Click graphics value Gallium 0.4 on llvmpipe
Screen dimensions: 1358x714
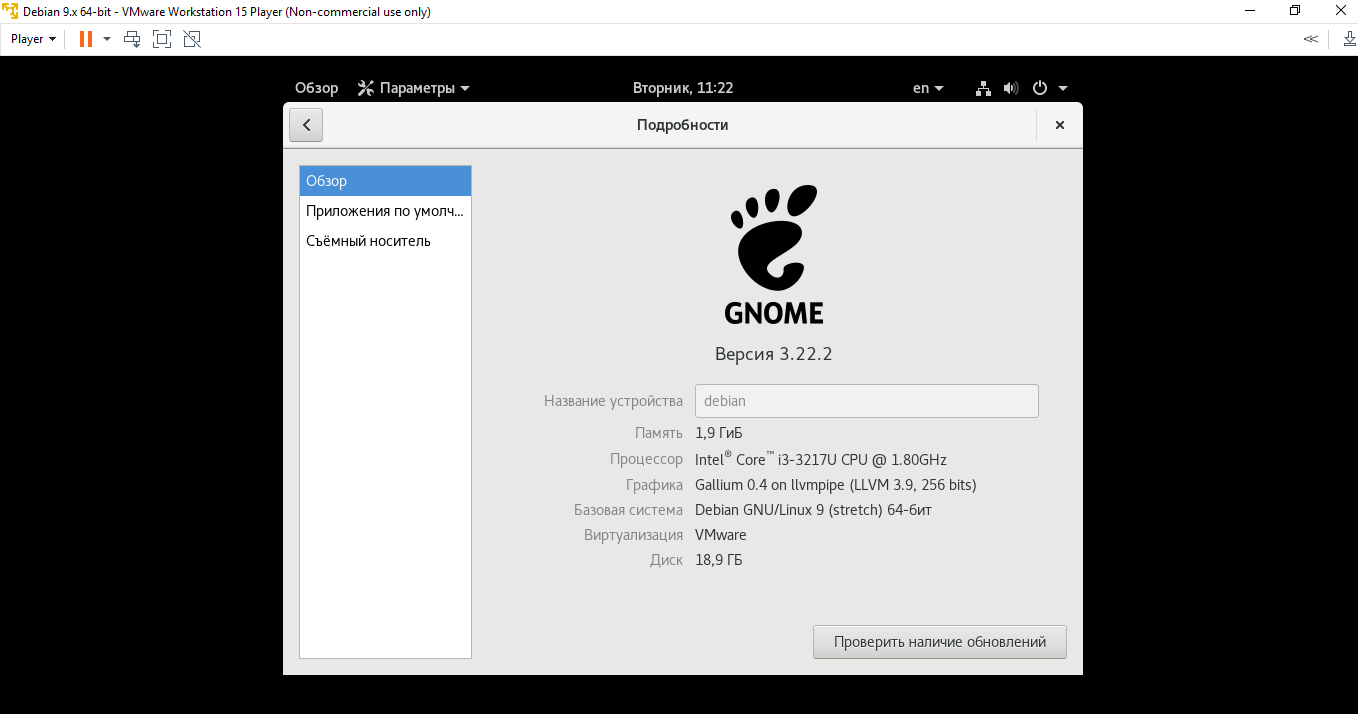tap(836, 485)
